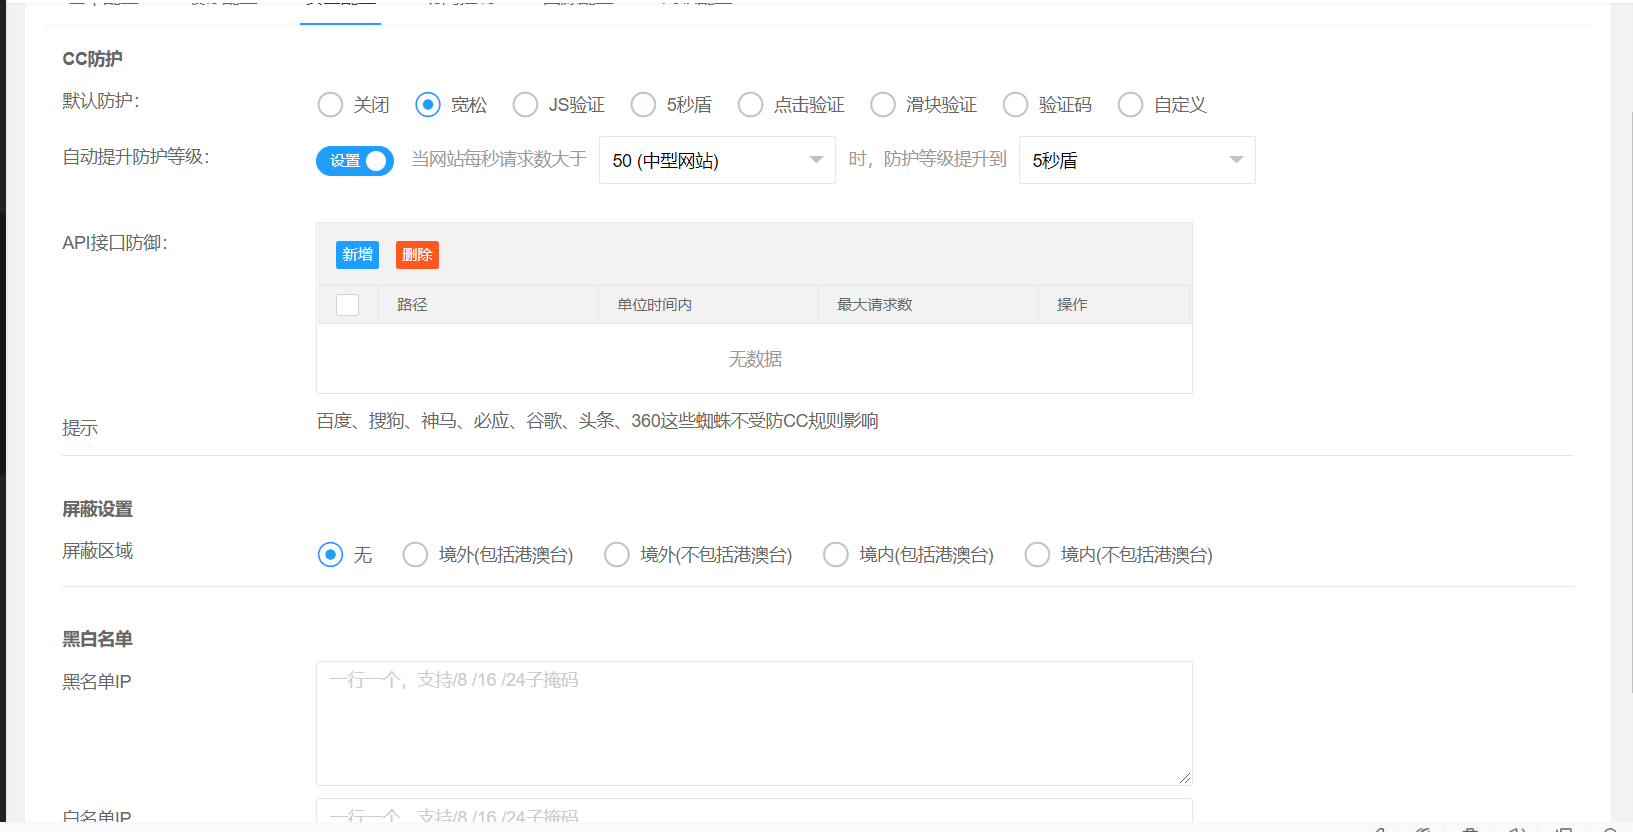Click the 黑白名单 section heading
The image size is (1633, 832).
(x=97, y=639)
